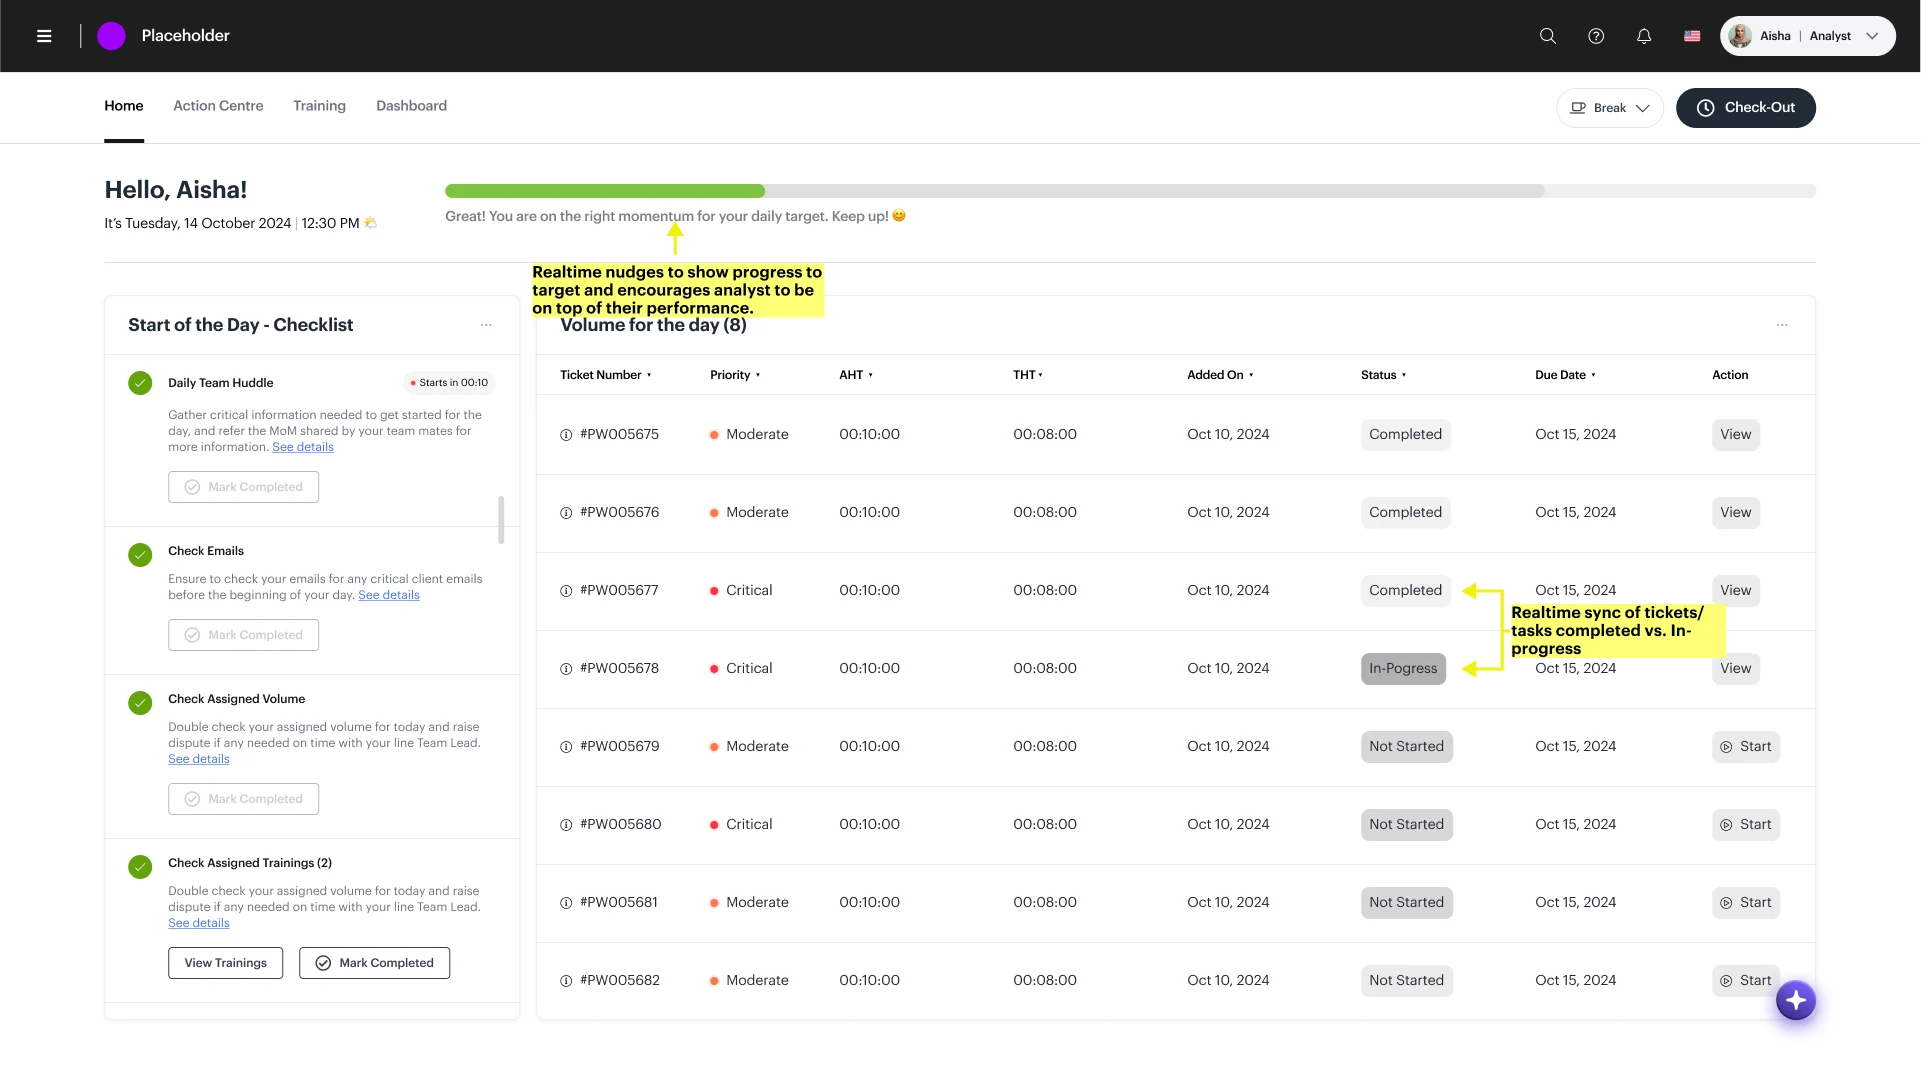This screenshot has height=1080, width=1921.
Task: Expand the Break status dropdown
Action: [x=1609, y=108]
